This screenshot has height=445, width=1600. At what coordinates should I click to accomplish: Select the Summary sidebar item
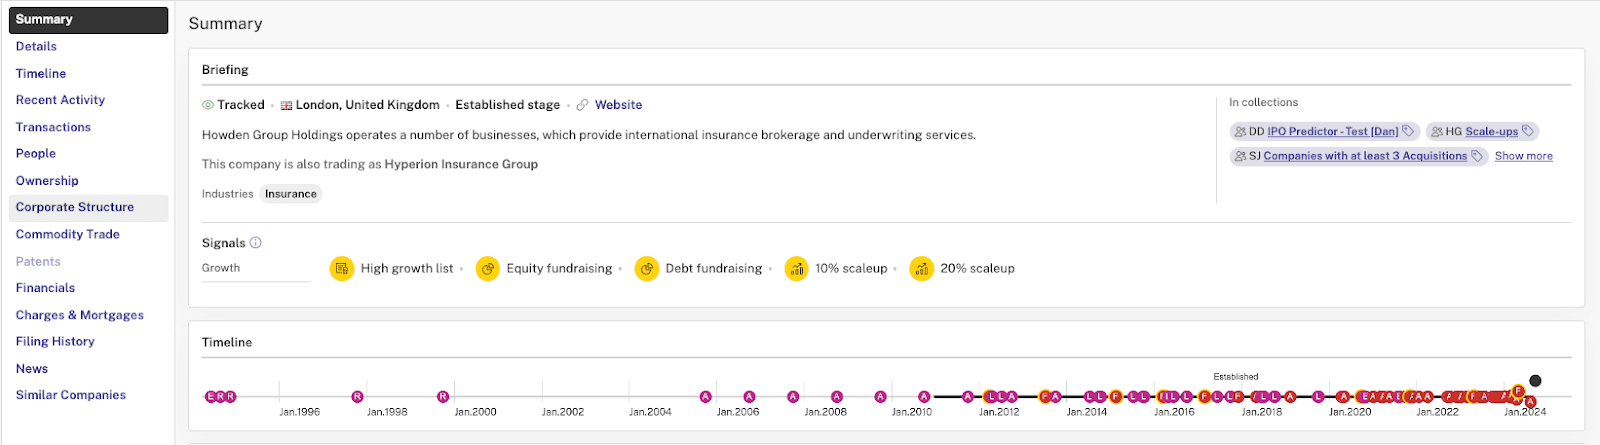pyautogui.click(x=88, y=20)
